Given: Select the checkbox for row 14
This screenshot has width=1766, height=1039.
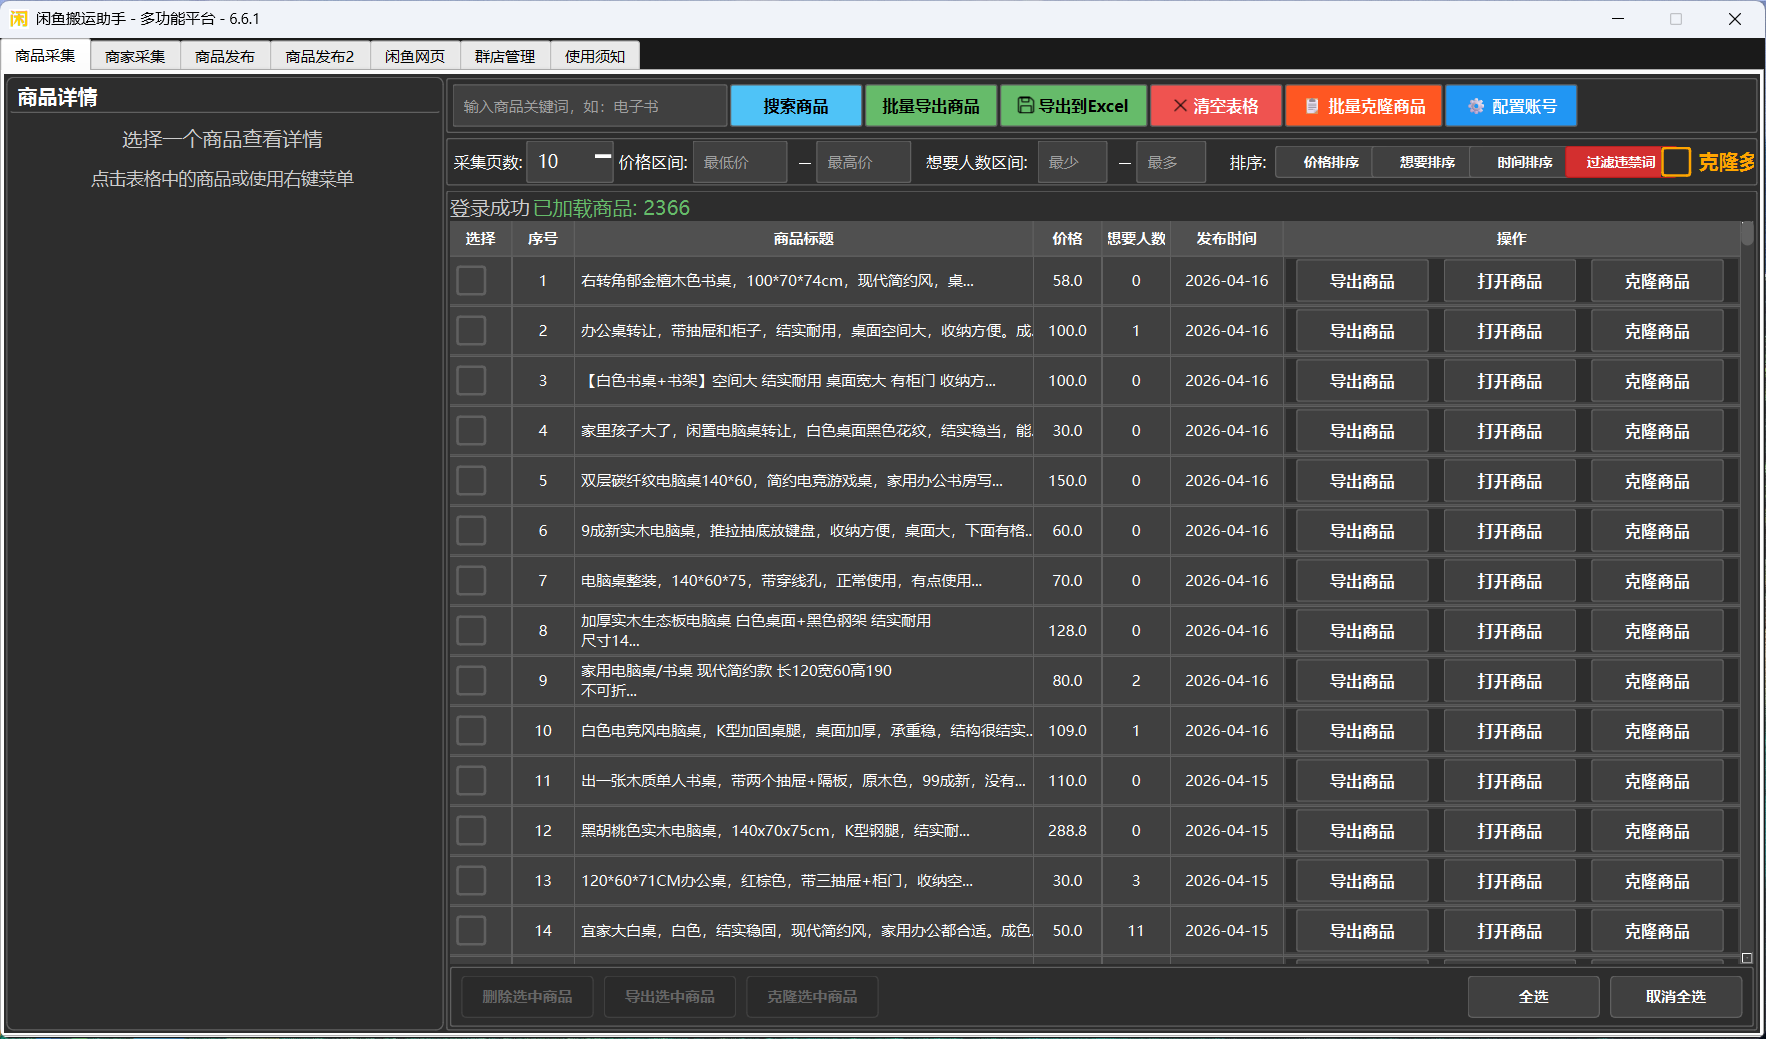Looking at the screenshot, I should [471, 931].
